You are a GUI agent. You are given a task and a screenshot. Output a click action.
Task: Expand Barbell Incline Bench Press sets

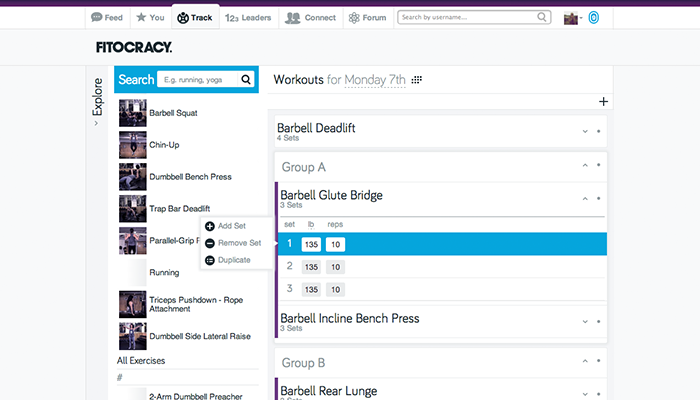585,321
